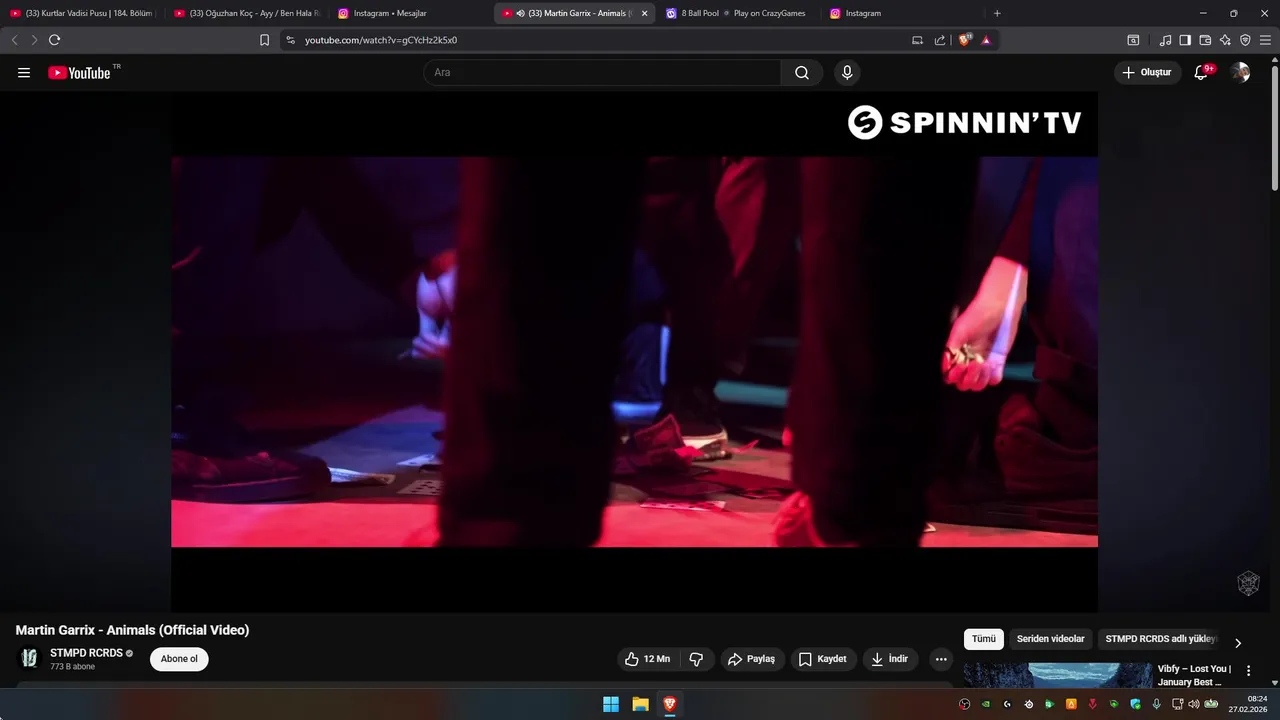The height and width of the screenshot is (720, 1280).
Task: Open tab search icon in toolbar
Action: 1133,40
